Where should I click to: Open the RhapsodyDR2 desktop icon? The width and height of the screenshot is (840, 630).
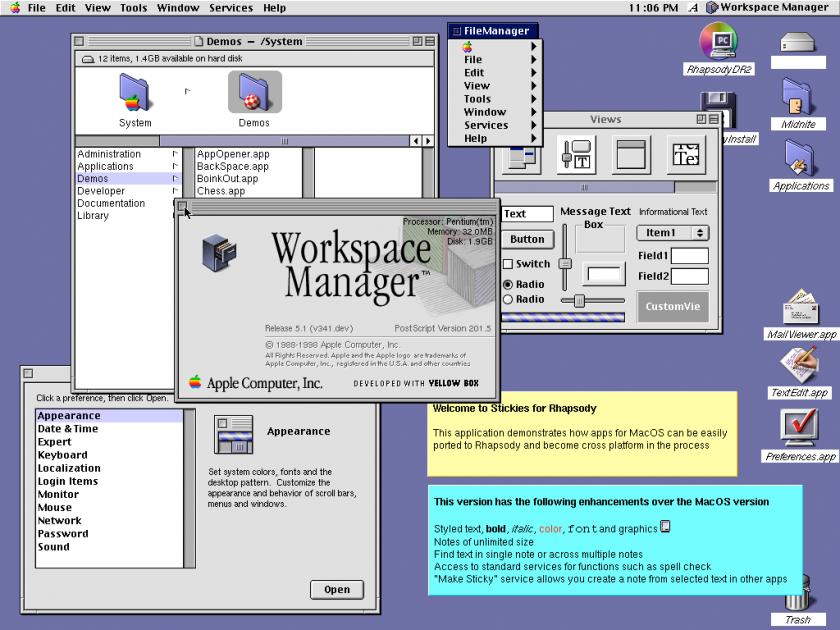(718, 42)
